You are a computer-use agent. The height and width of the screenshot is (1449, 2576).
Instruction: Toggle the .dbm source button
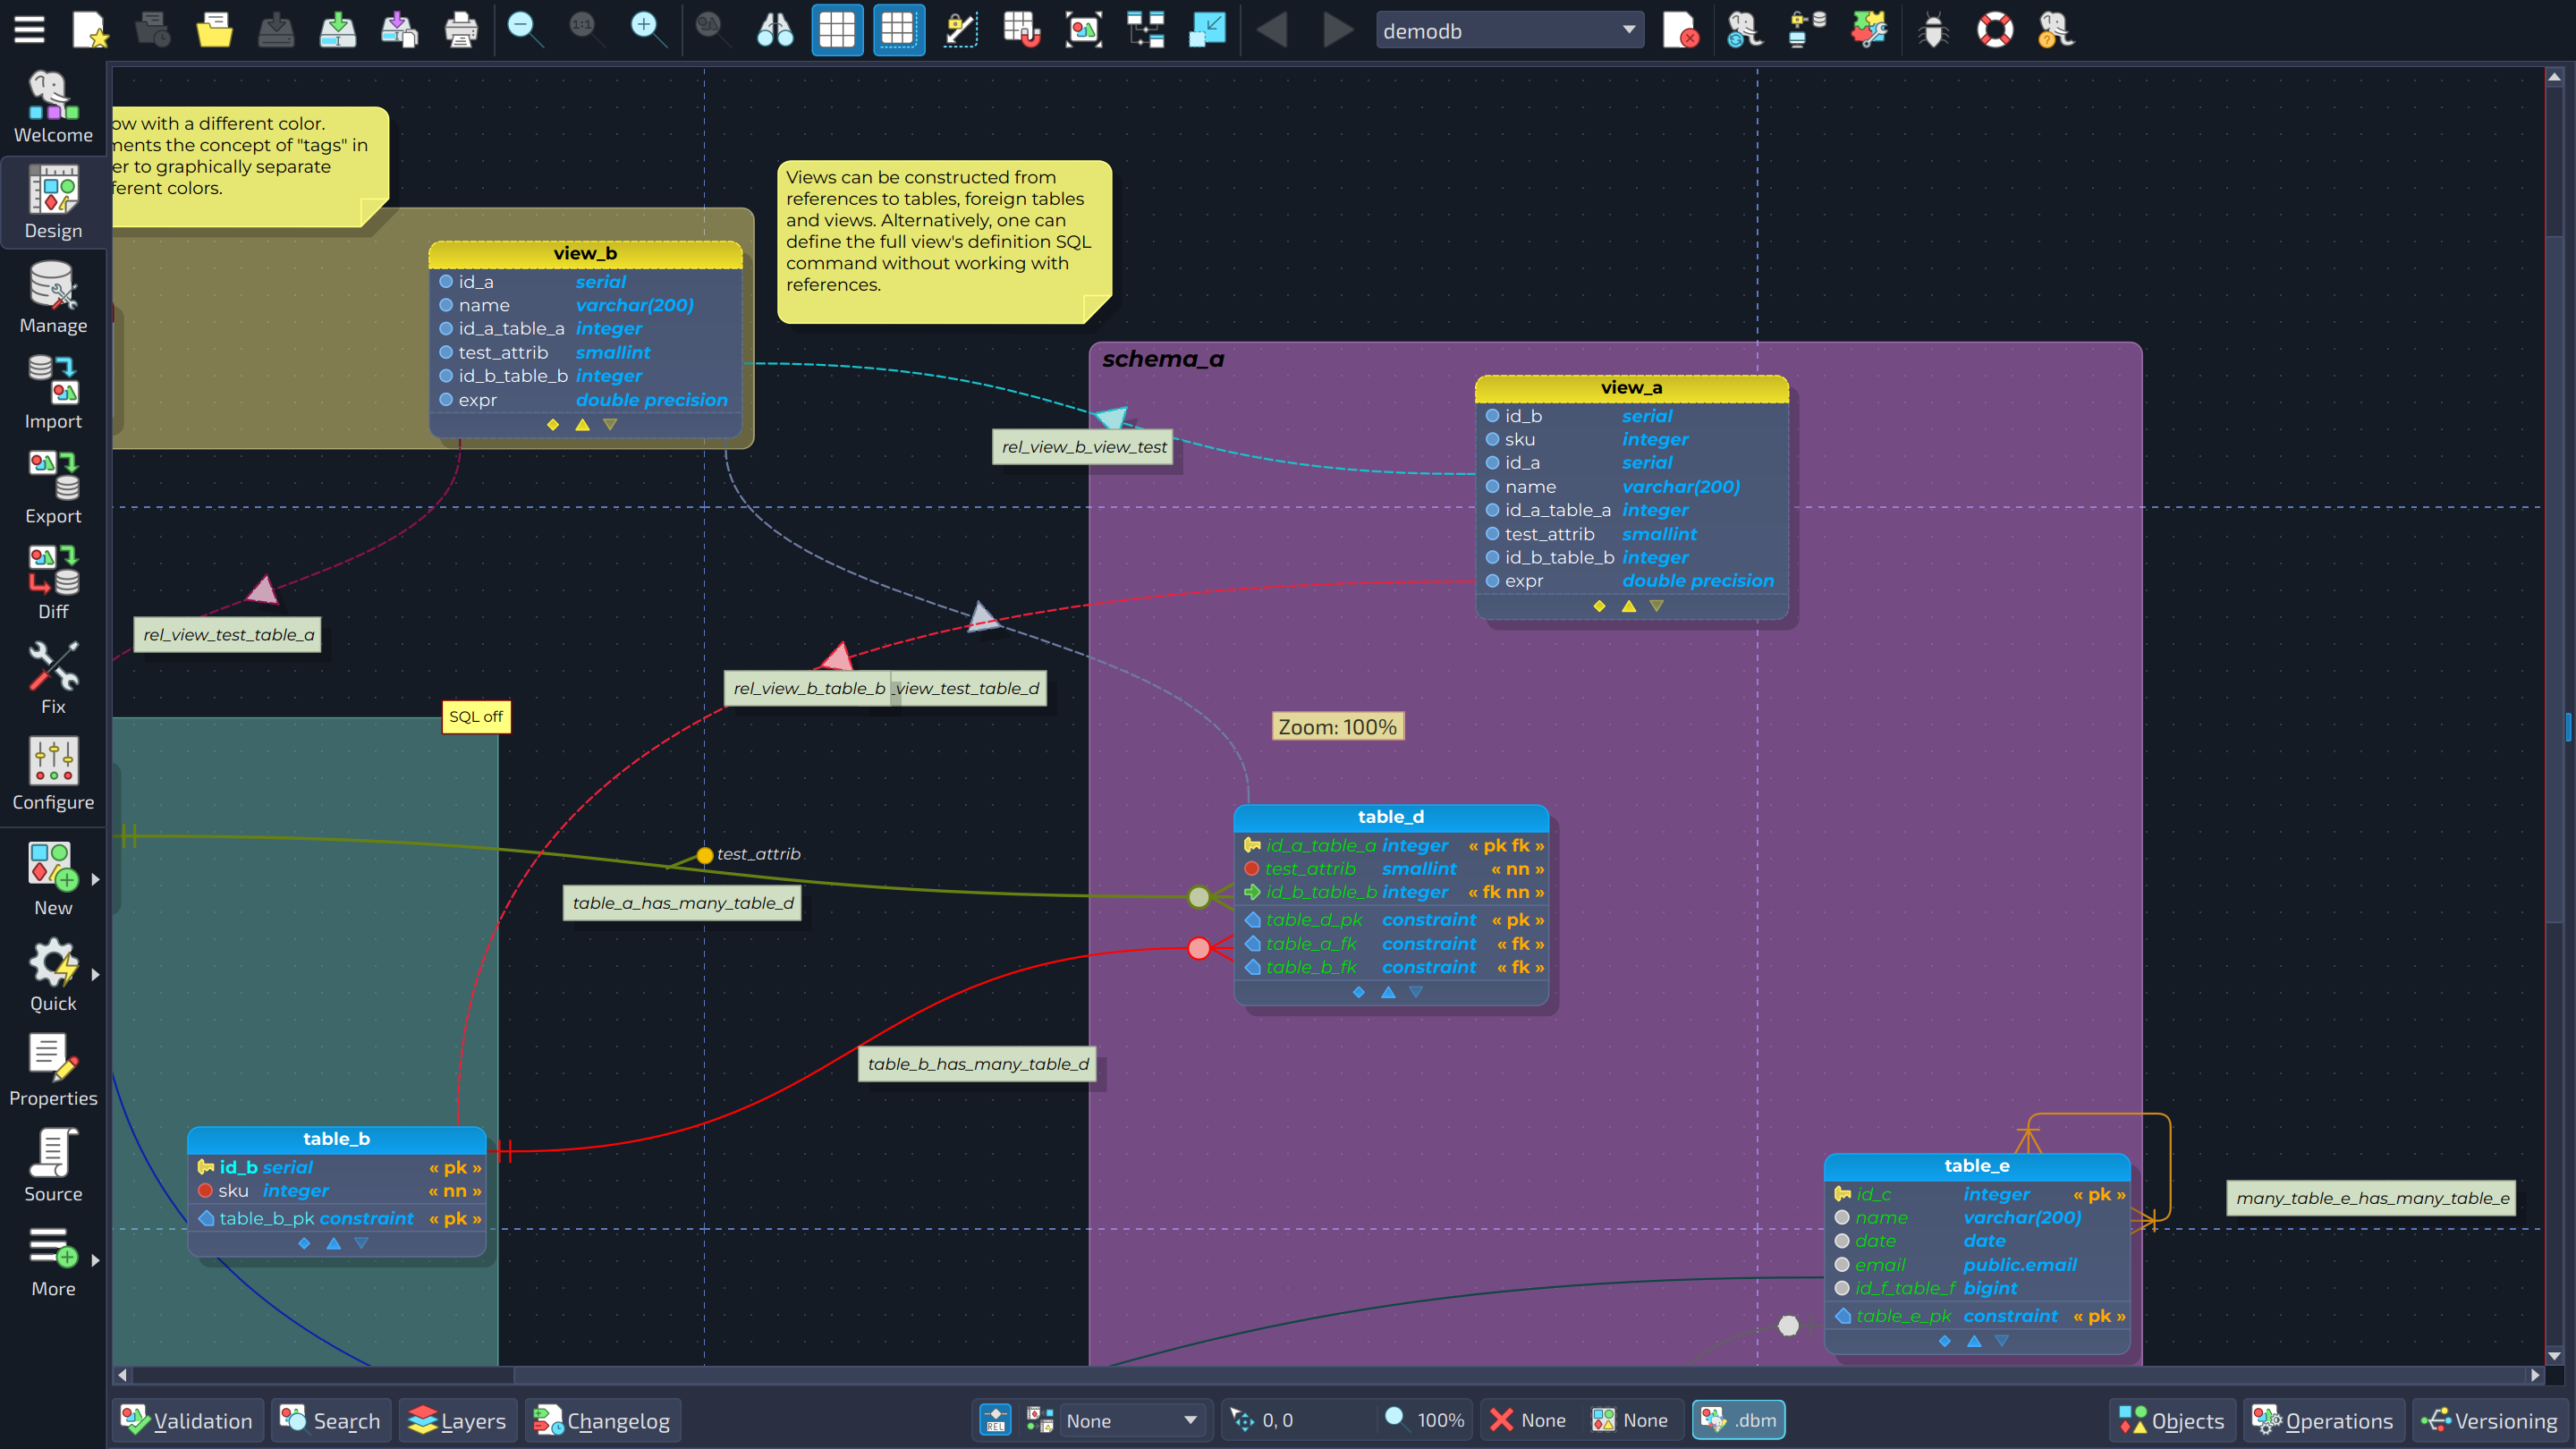(1738, 1420)
